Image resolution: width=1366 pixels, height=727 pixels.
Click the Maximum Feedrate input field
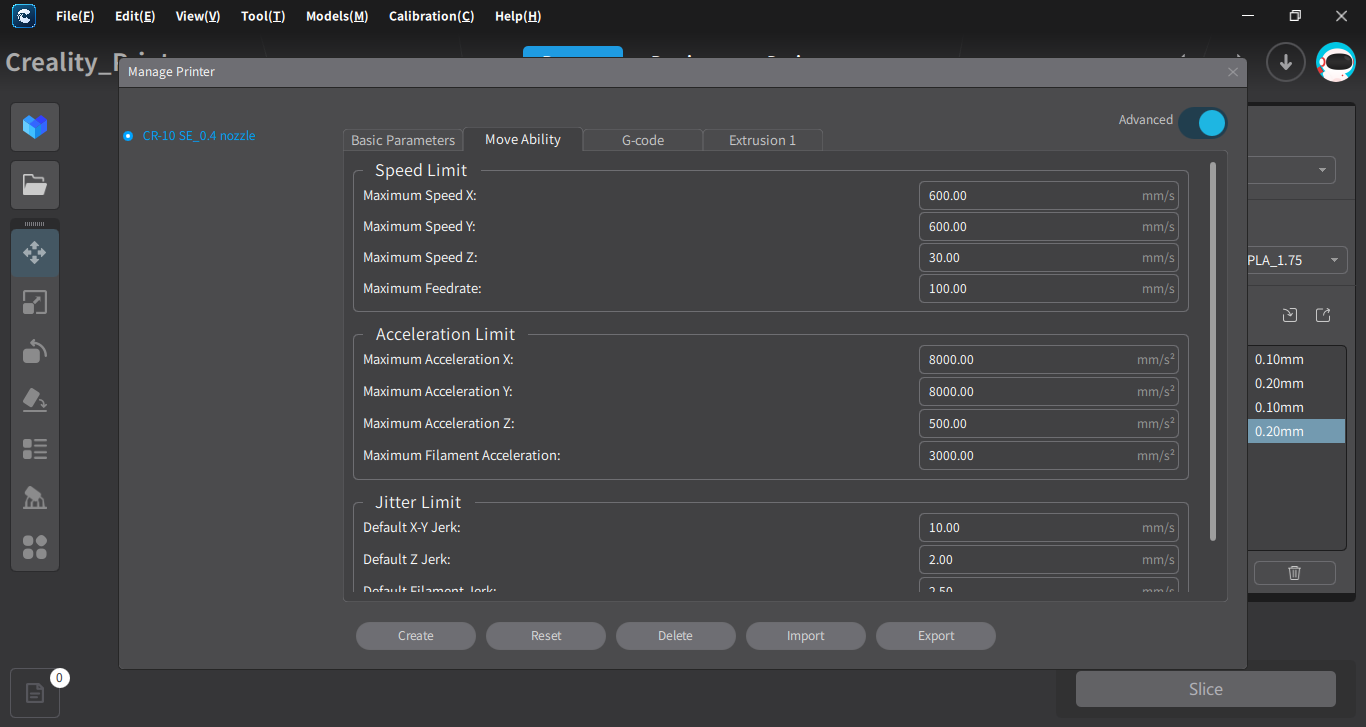pos(1049,289)
